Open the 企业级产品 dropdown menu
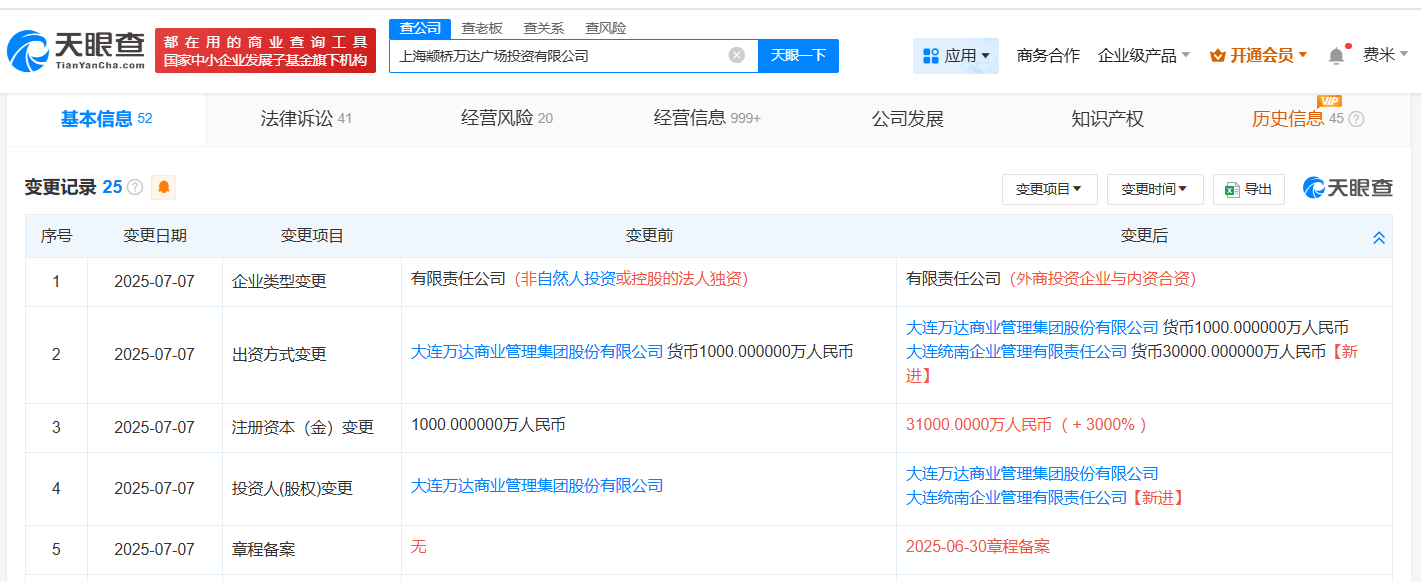Screen dimensions: 1421x582 1144,56
